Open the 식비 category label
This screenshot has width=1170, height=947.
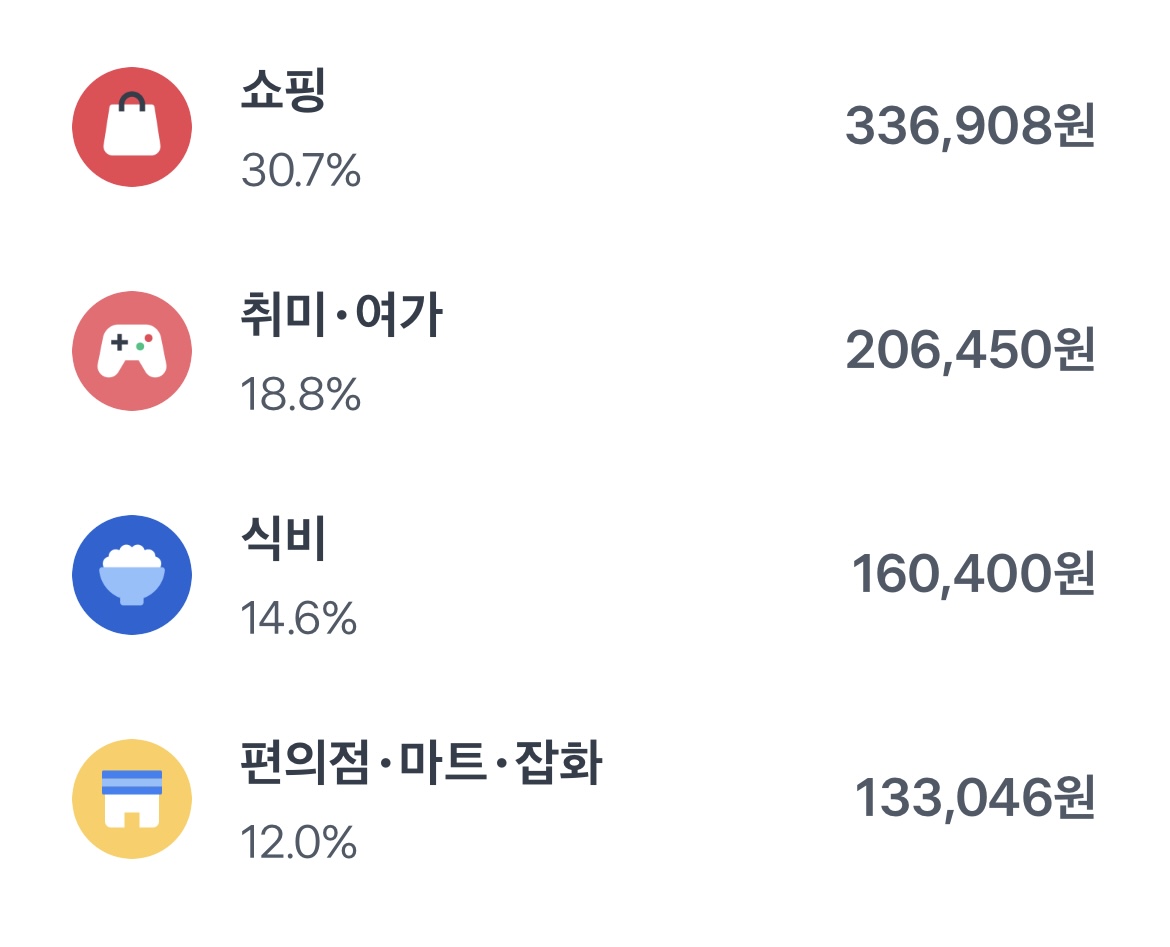[283, 538]
